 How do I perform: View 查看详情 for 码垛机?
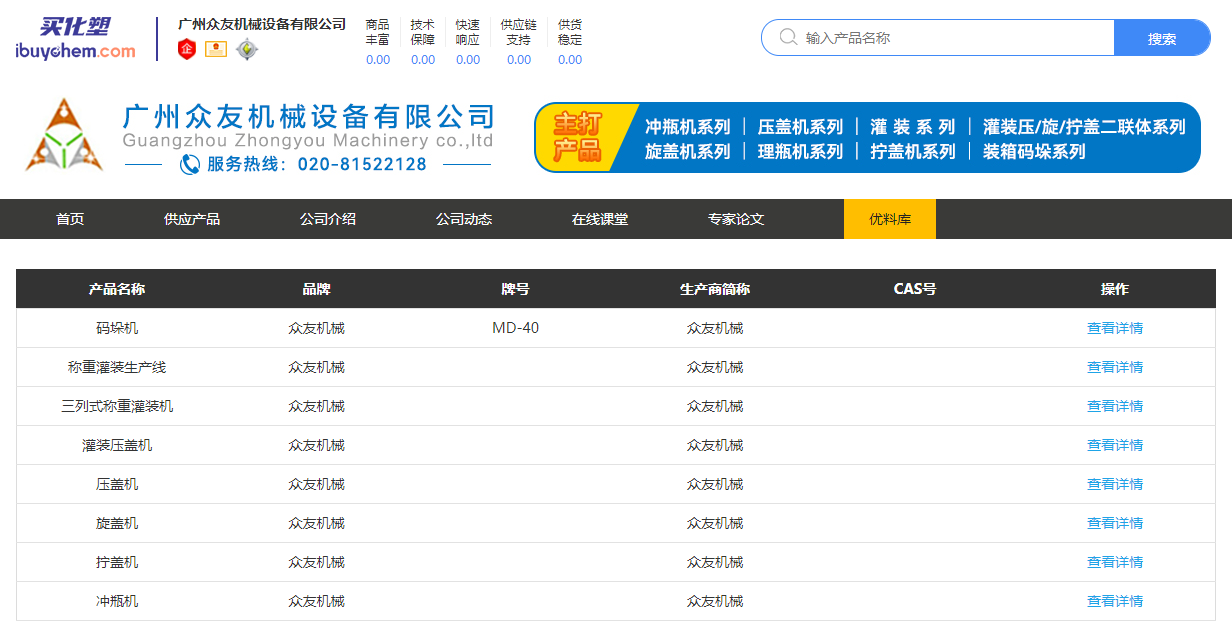click(1115, 328)
